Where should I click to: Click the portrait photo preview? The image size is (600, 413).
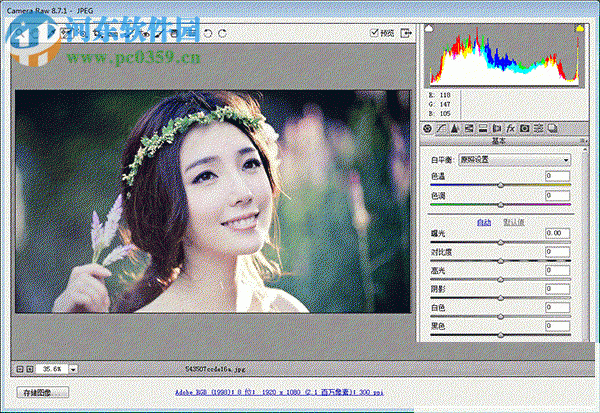click(213, 202)
